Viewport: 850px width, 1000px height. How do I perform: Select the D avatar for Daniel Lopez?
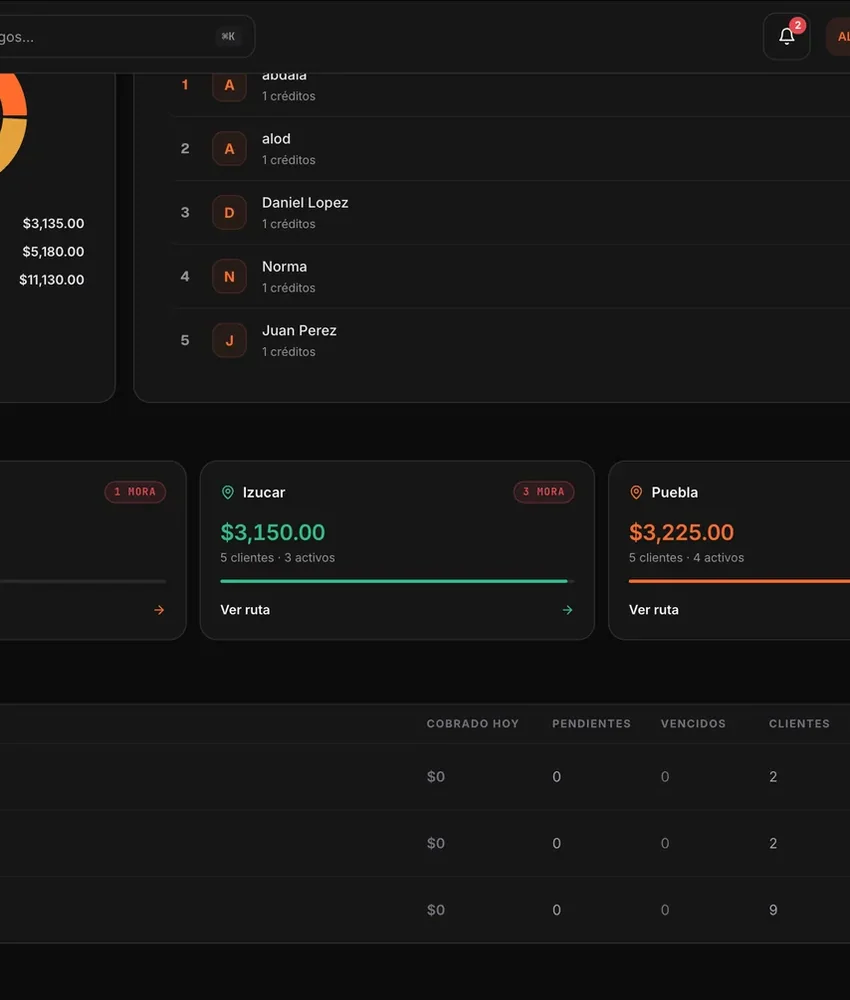coord(230,212)
